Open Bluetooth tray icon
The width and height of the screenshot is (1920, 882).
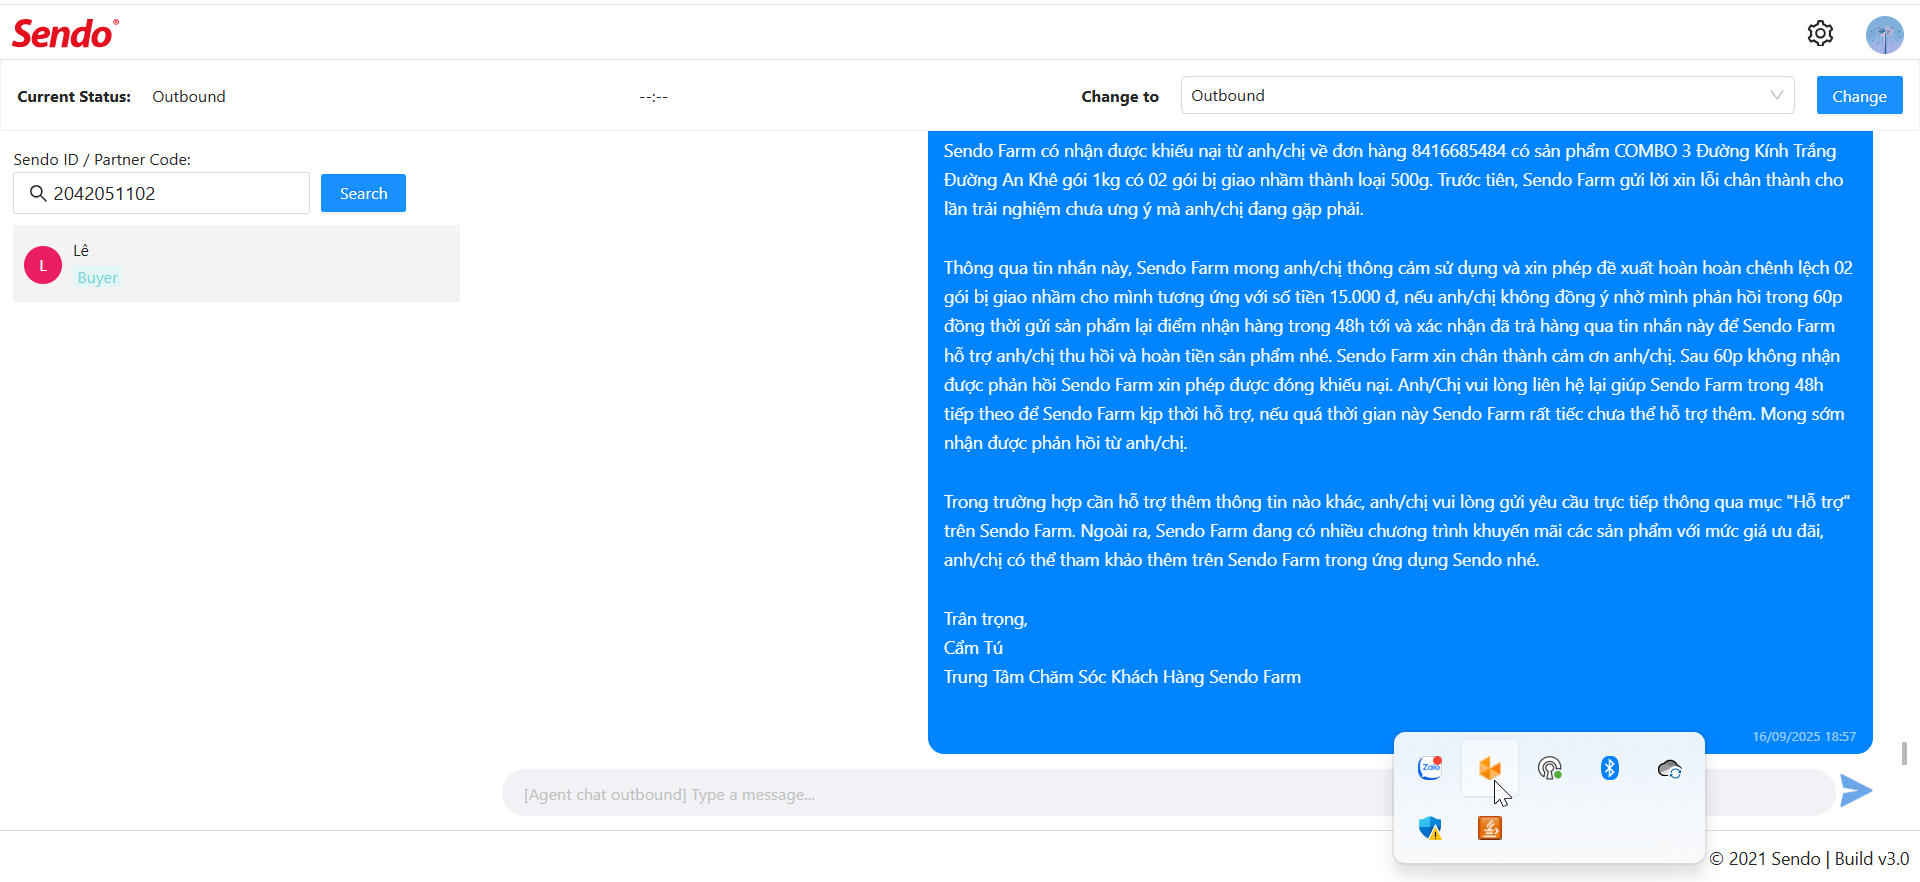click(x=1609, y=768)
